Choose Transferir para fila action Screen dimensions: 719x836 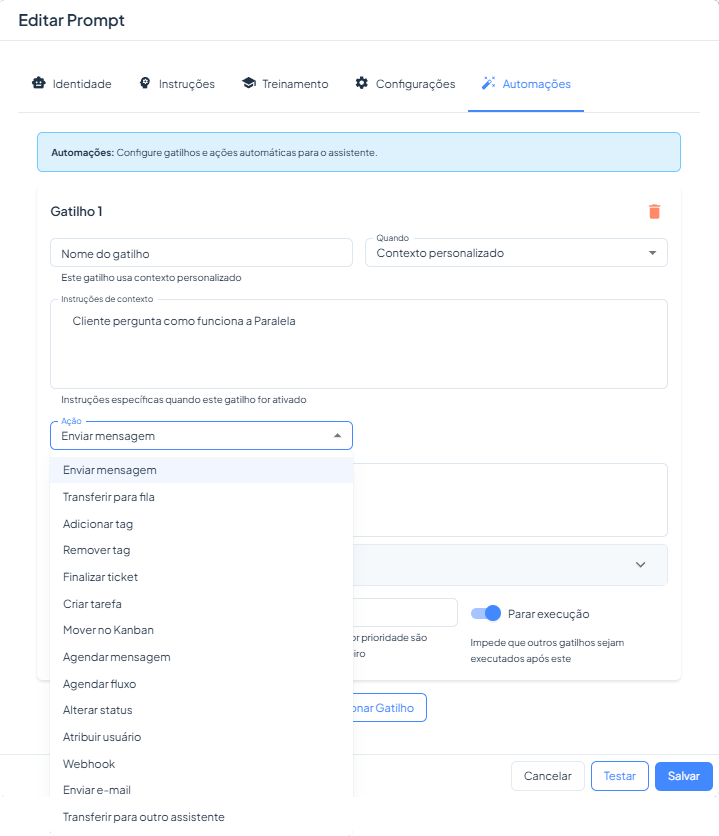click(201, 497)
